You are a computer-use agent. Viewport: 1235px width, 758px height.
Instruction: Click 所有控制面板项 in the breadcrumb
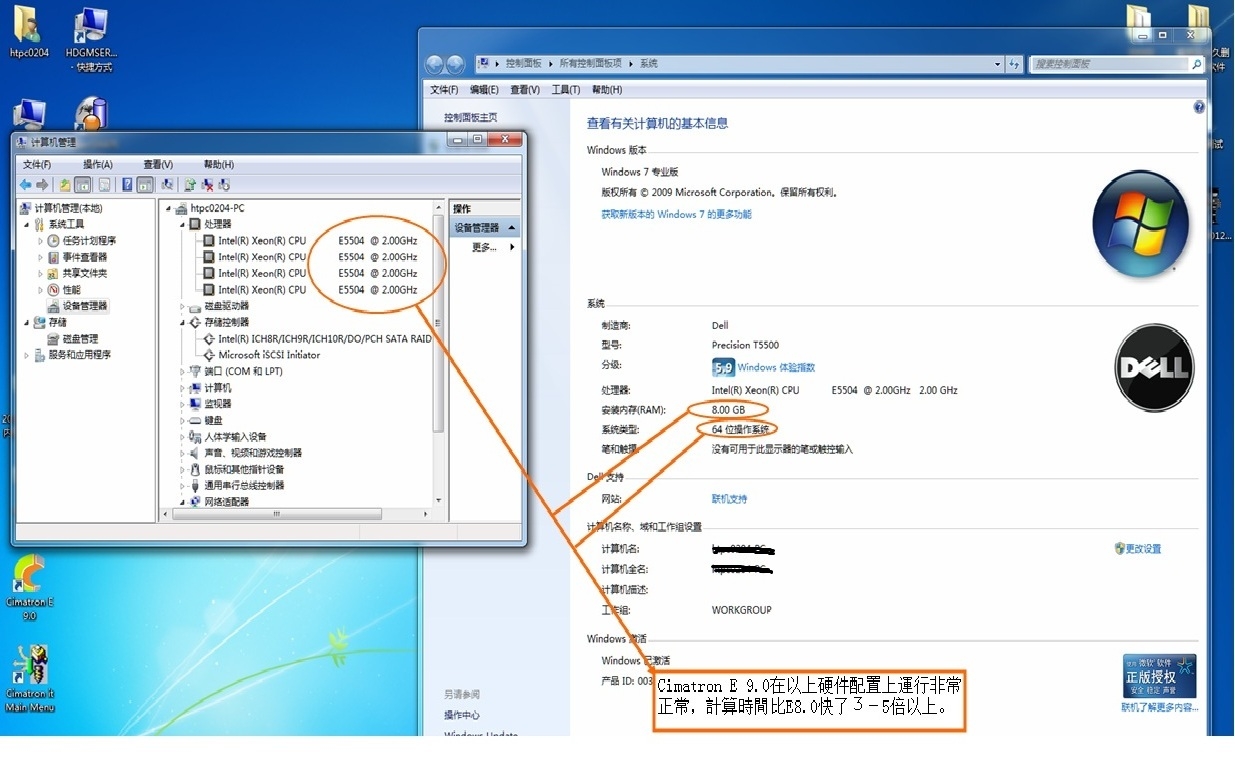pyautogui.click(x=589, y=64)
